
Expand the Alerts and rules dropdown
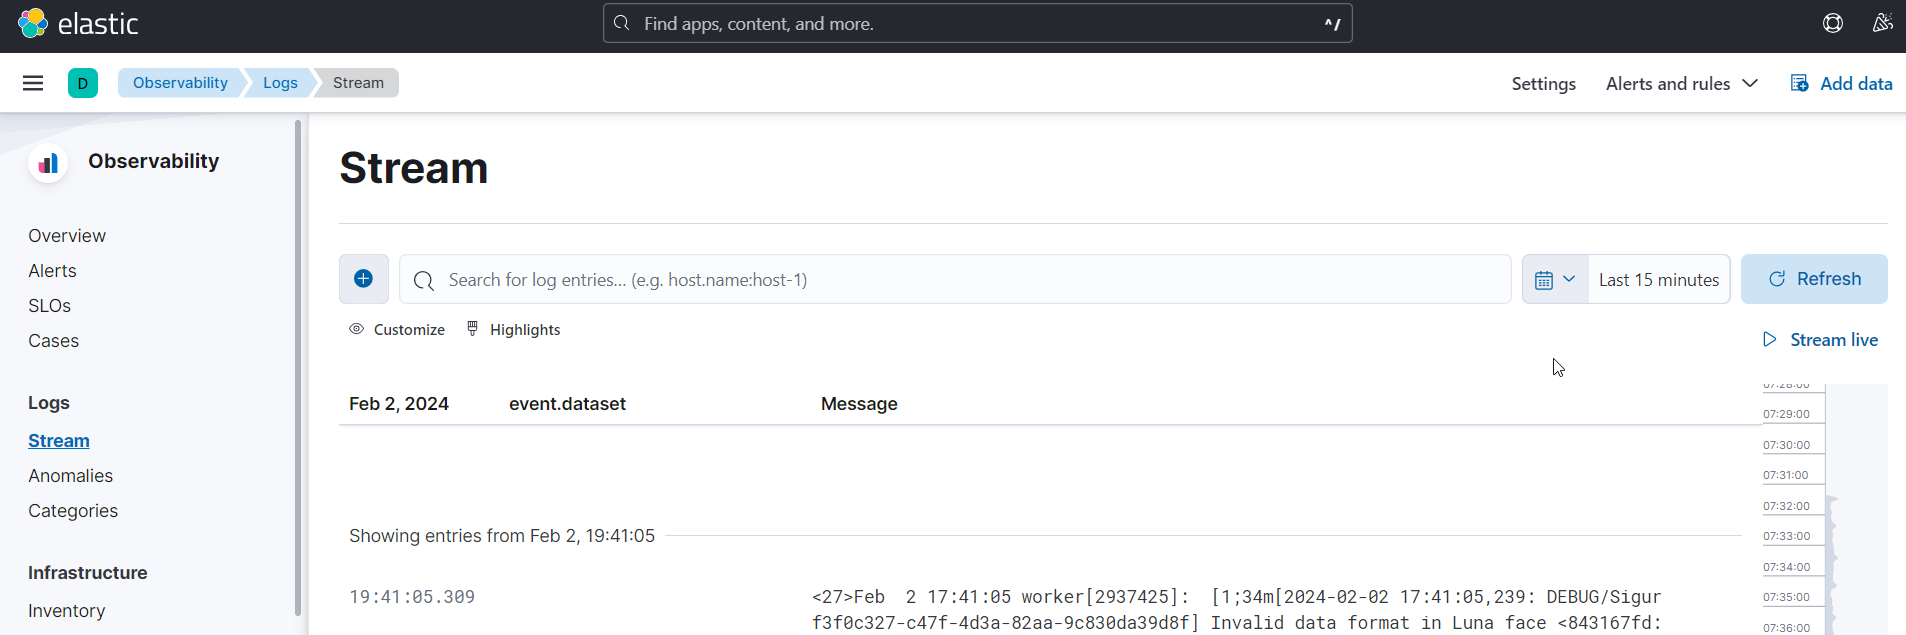coord(1681,84)
